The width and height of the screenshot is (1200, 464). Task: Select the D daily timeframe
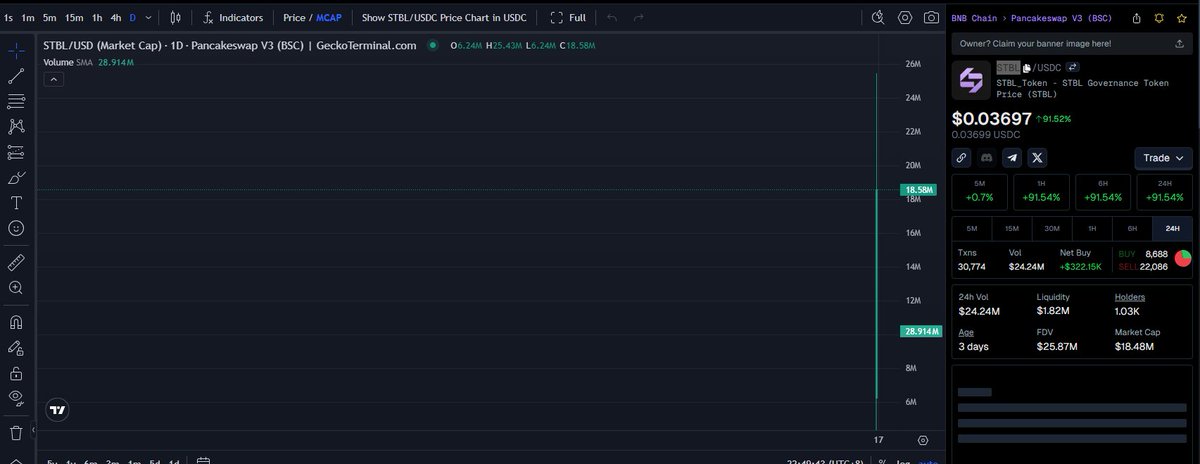133,17
